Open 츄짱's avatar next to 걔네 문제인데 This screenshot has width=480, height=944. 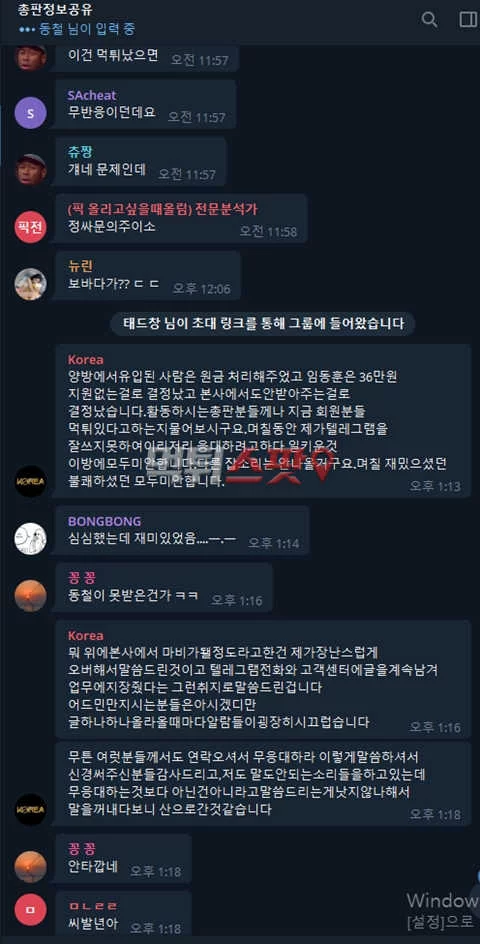(x=30, y=170)
